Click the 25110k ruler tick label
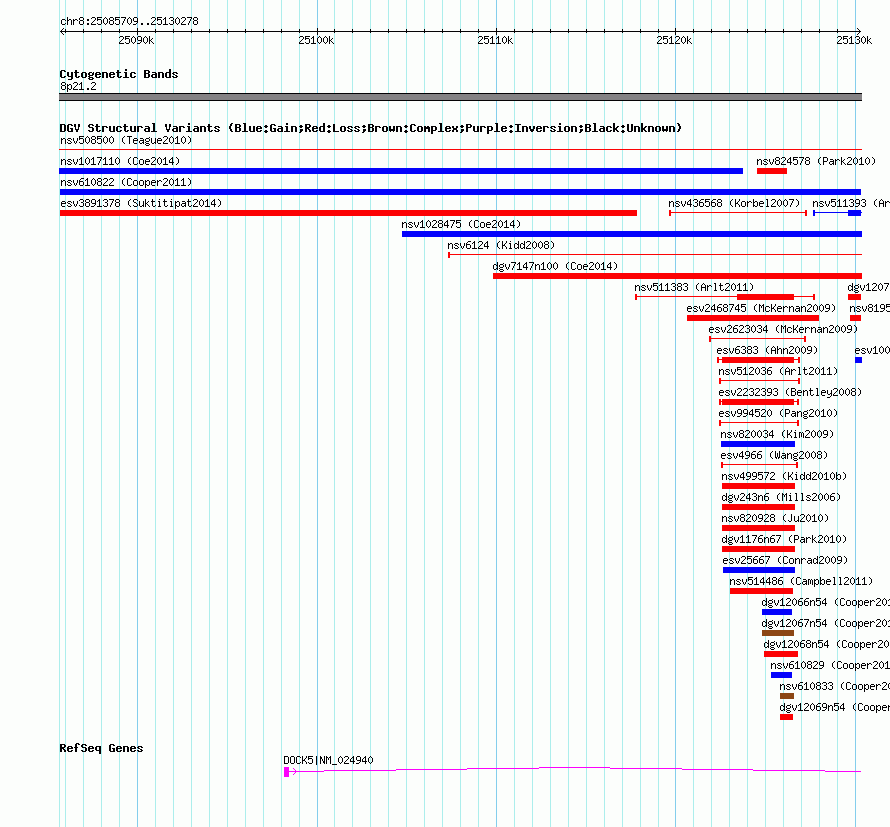The image size is (890, 827). pyautogui.click(x=495, y=40)
